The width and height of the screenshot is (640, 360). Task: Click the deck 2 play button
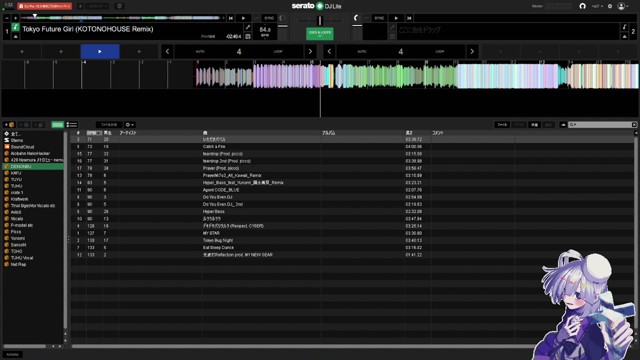tap(396, 18)
